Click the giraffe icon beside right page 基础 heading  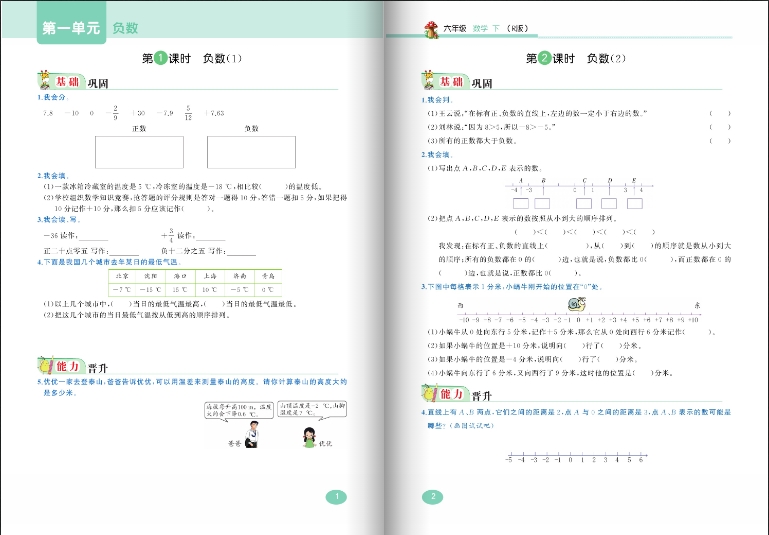[430, 81]
